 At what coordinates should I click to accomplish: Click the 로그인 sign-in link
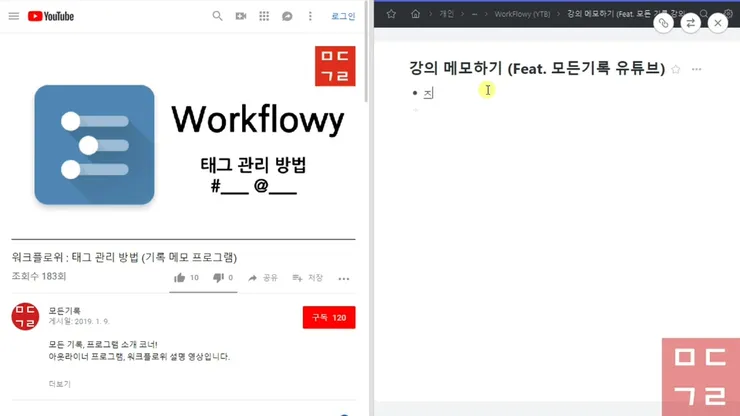pyautogui.click(x=343, y=16)
